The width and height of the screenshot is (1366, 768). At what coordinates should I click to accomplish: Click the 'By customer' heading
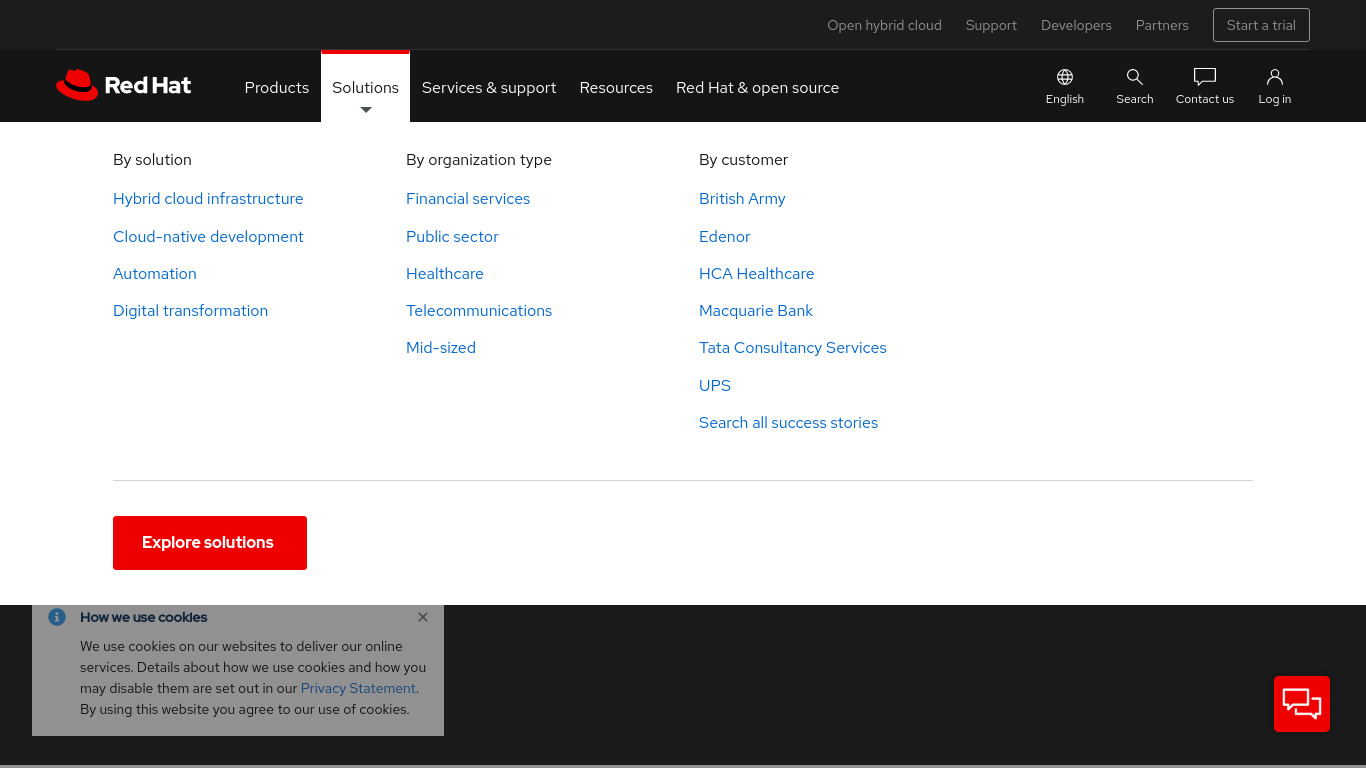[x=744, y=160]
